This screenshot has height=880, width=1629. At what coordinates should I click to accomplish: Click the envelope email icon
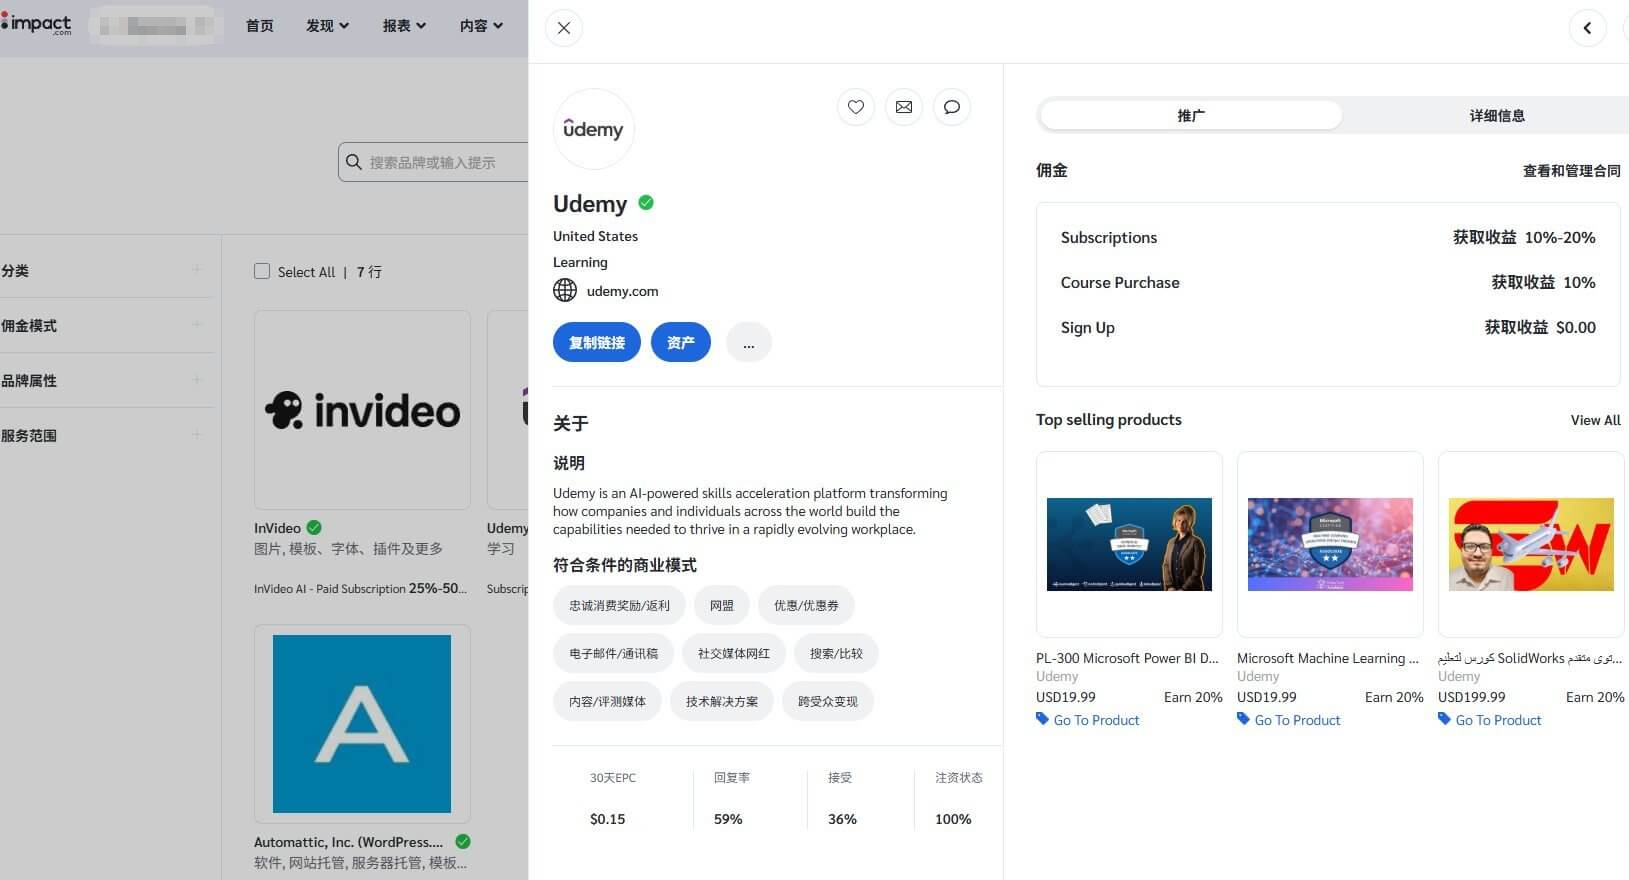pos(904,107)
